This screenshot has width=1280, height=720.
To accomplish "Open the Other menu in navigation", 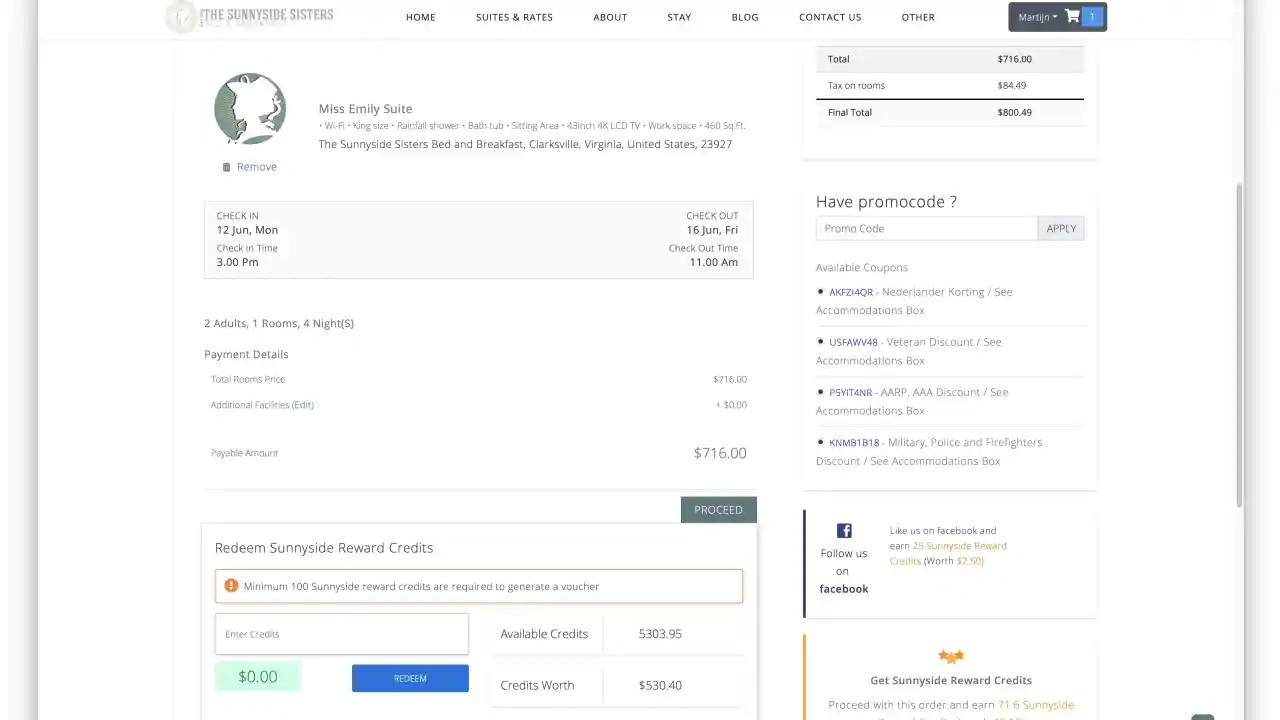I will (x=918, y=17).
